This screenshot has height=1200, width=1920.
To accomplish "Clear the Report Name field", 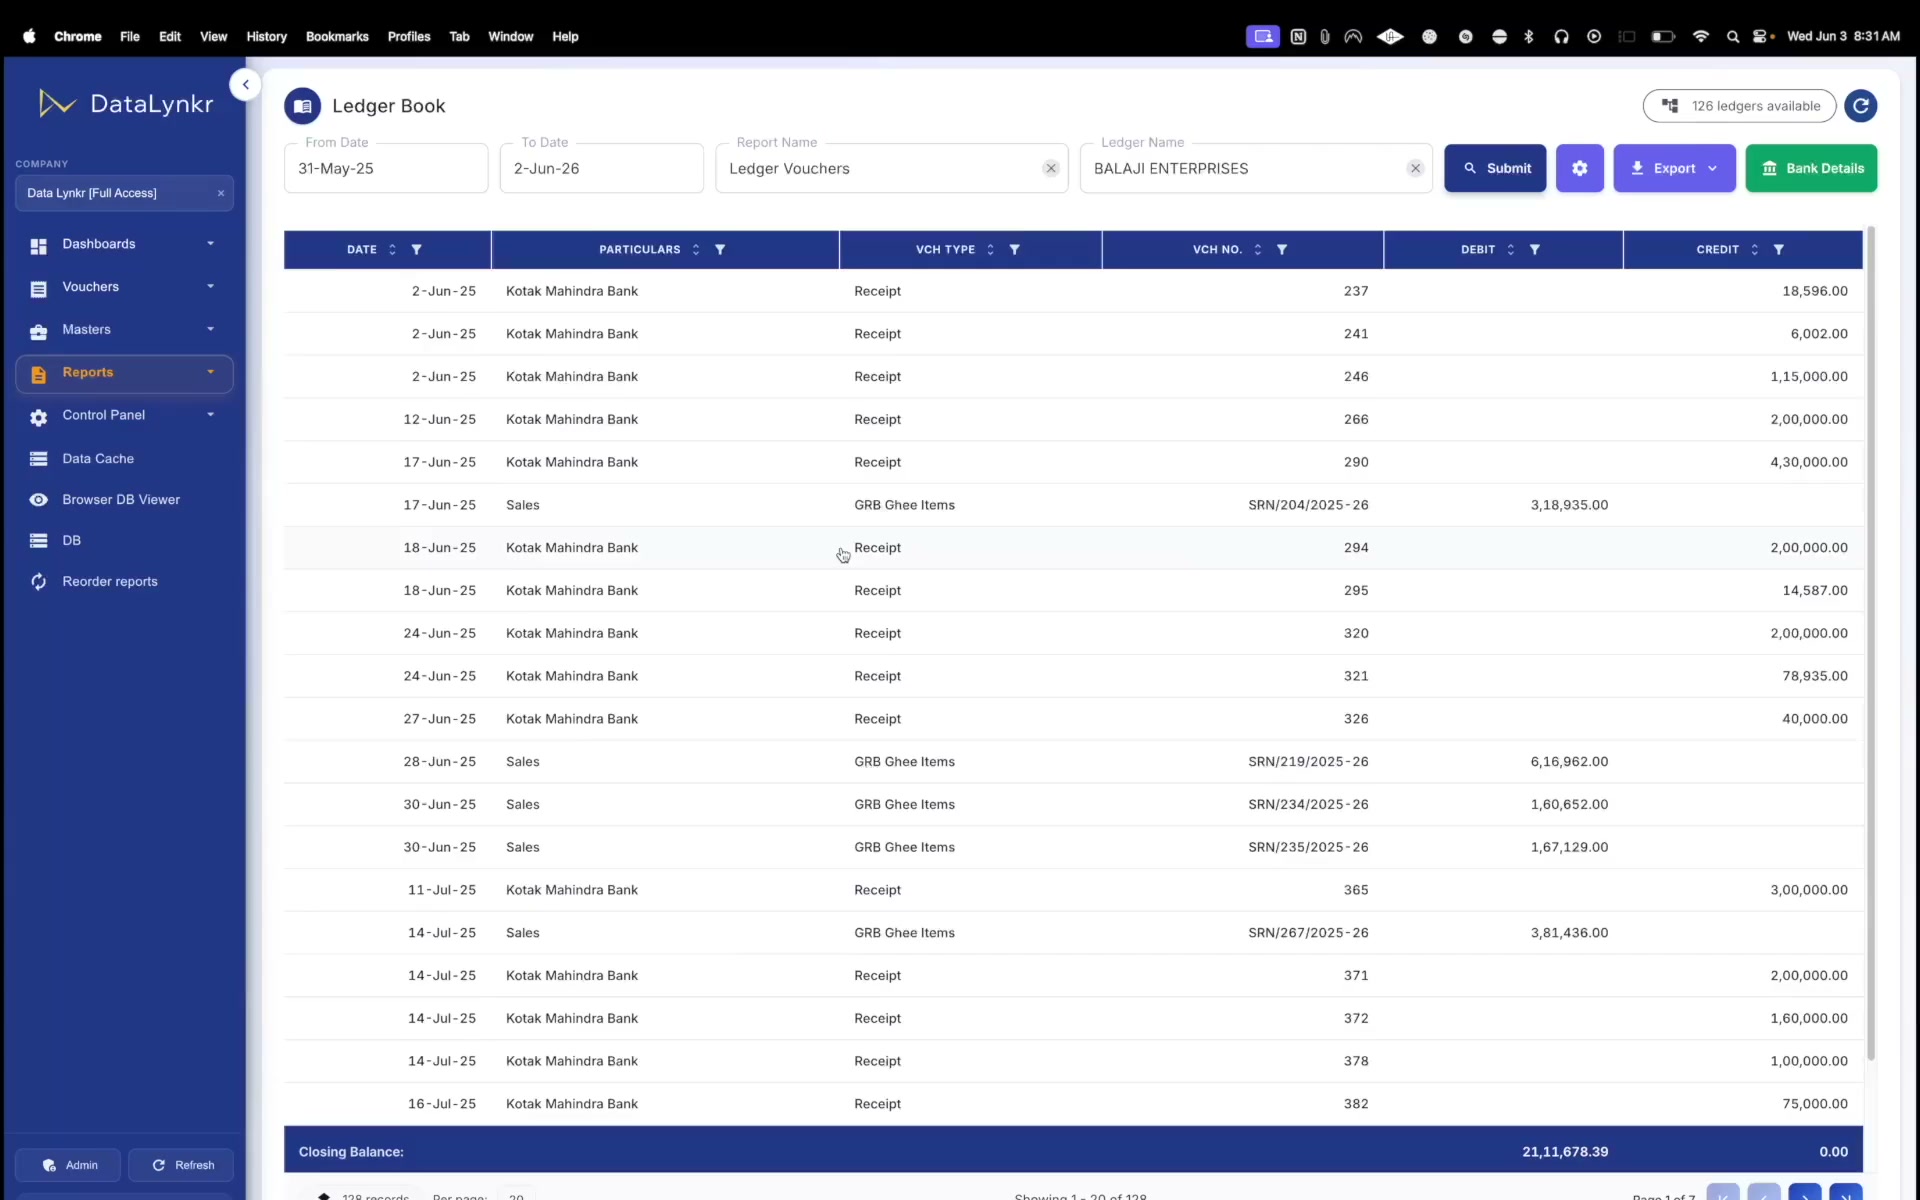I will (1051, 168).
